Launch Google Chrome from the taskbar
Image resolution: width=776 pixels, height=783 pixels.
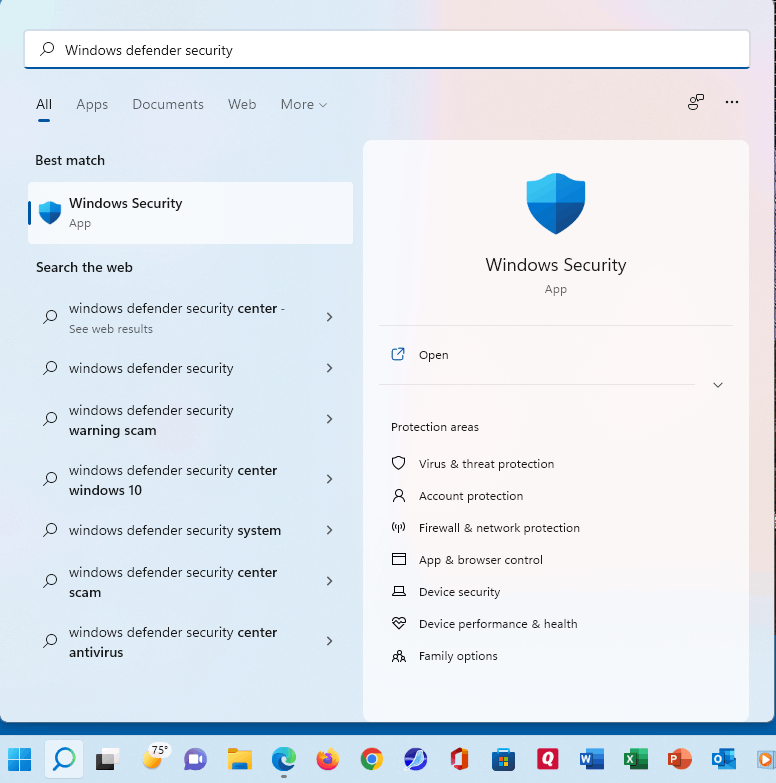pyautogui.click(x=372, y=760)
